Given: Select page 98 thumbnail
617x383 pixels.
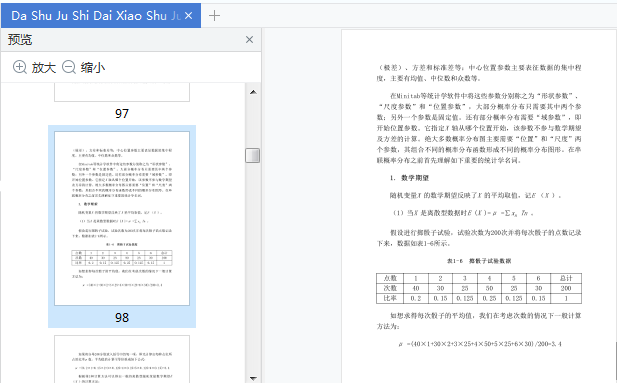Looking at the screenshot, I should [122, 218].
